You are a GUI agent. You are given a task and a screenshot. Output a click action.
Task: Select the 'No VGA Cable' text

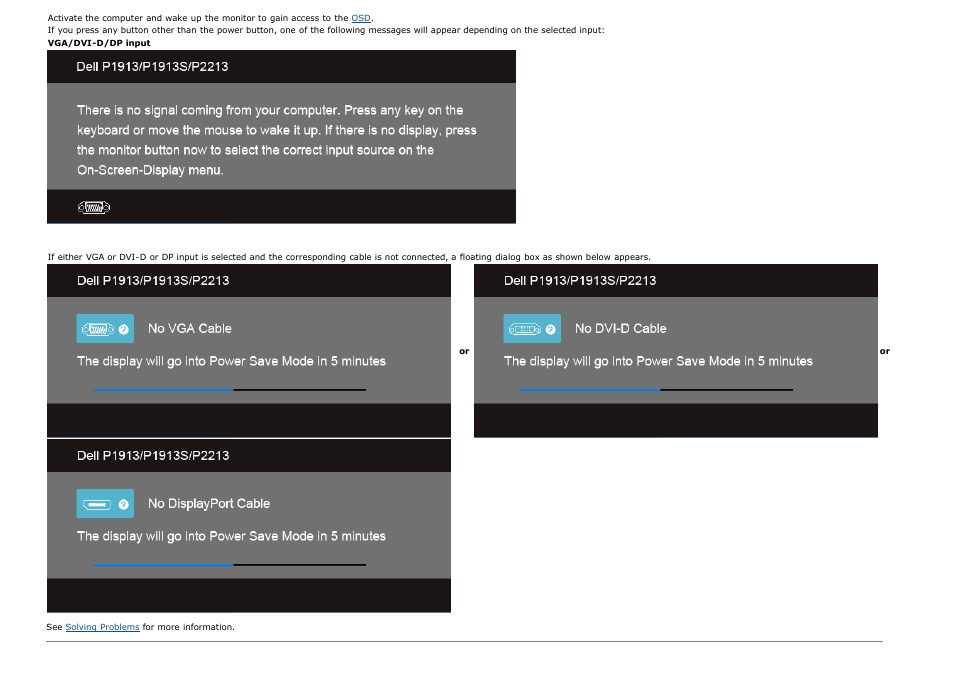pos(190,329)
